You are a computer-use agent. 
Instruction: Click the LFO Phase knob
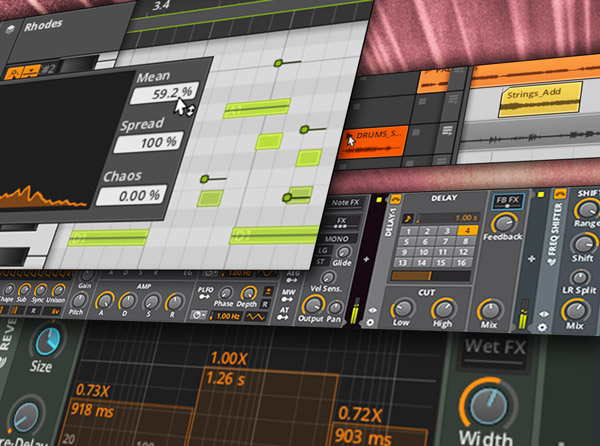coord(227,293)
